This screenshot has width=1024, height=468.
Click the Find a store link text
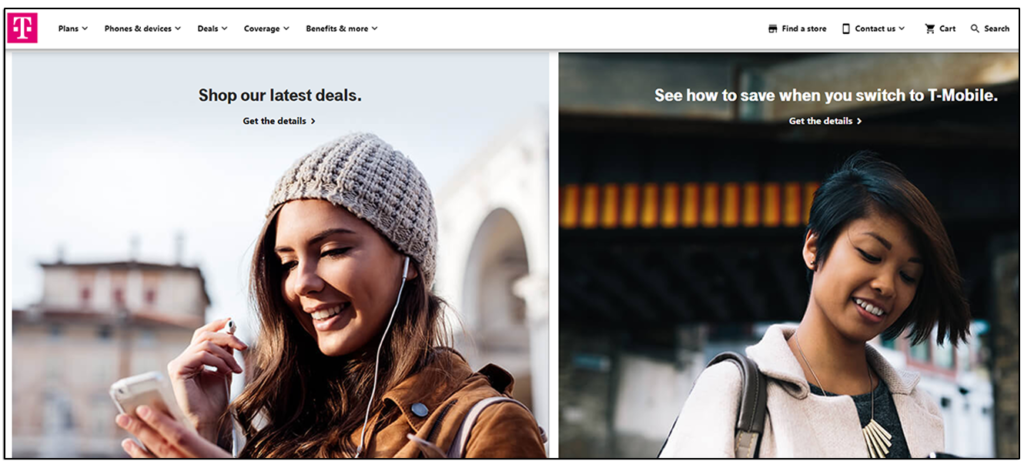(x=804, y=29)
